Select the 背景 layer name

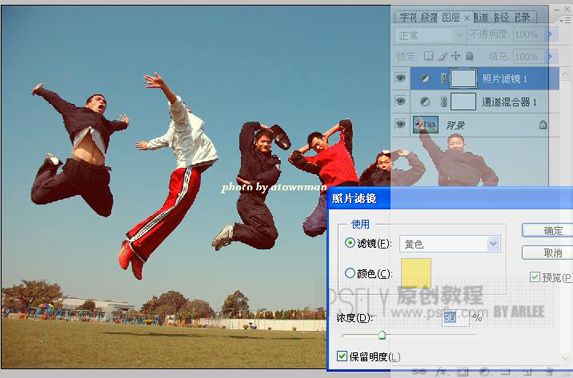click(455, 125)
